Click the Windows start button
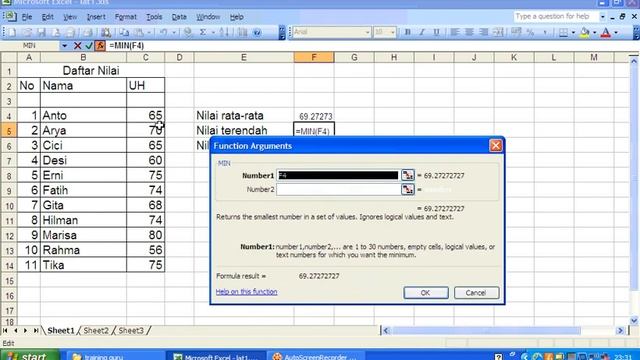640x360 pixels. (x=29, y=356)
